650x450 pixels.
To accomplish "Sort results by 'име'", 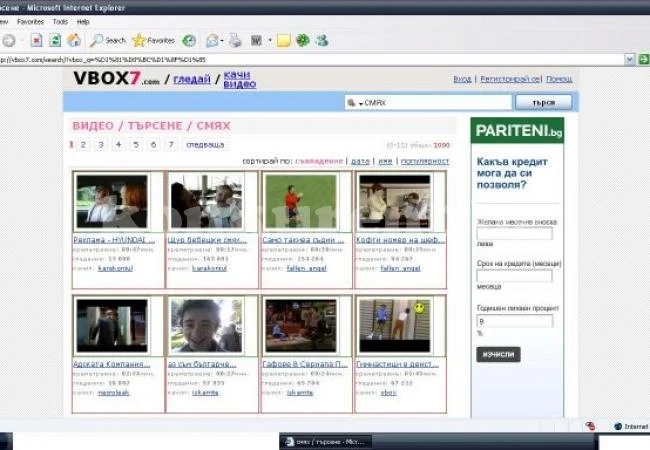I will coord(385,161).
